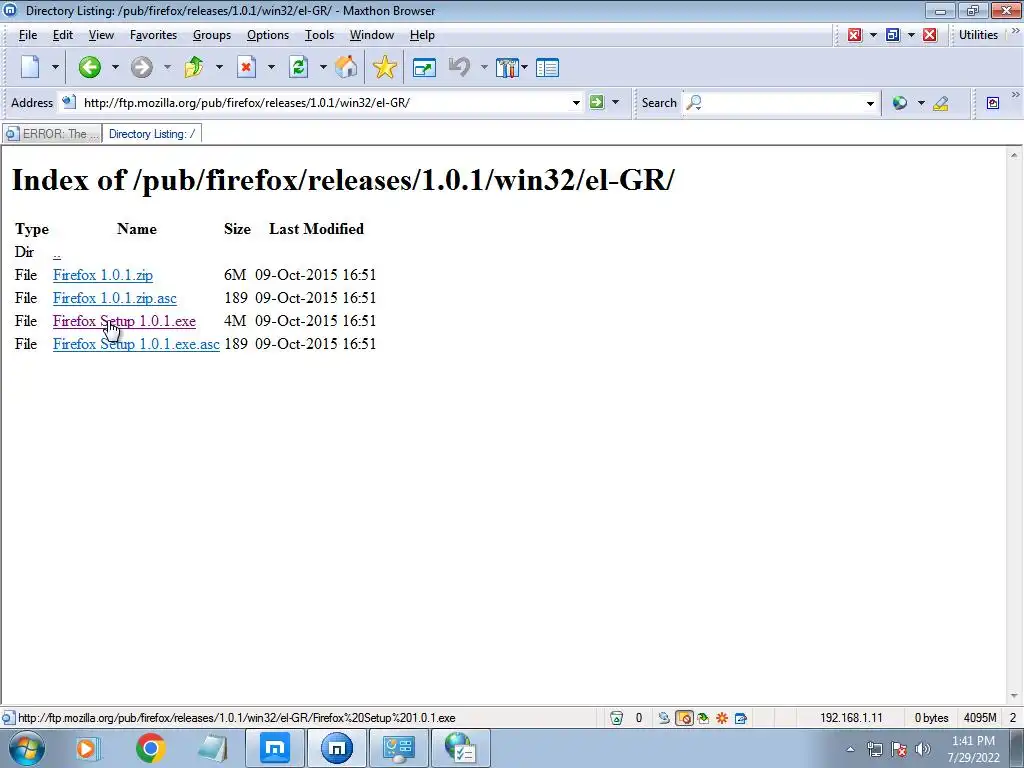Click the close-tab red X icon in menu bar
Viewport: 1024px width, 768px height.
point(854,35)
